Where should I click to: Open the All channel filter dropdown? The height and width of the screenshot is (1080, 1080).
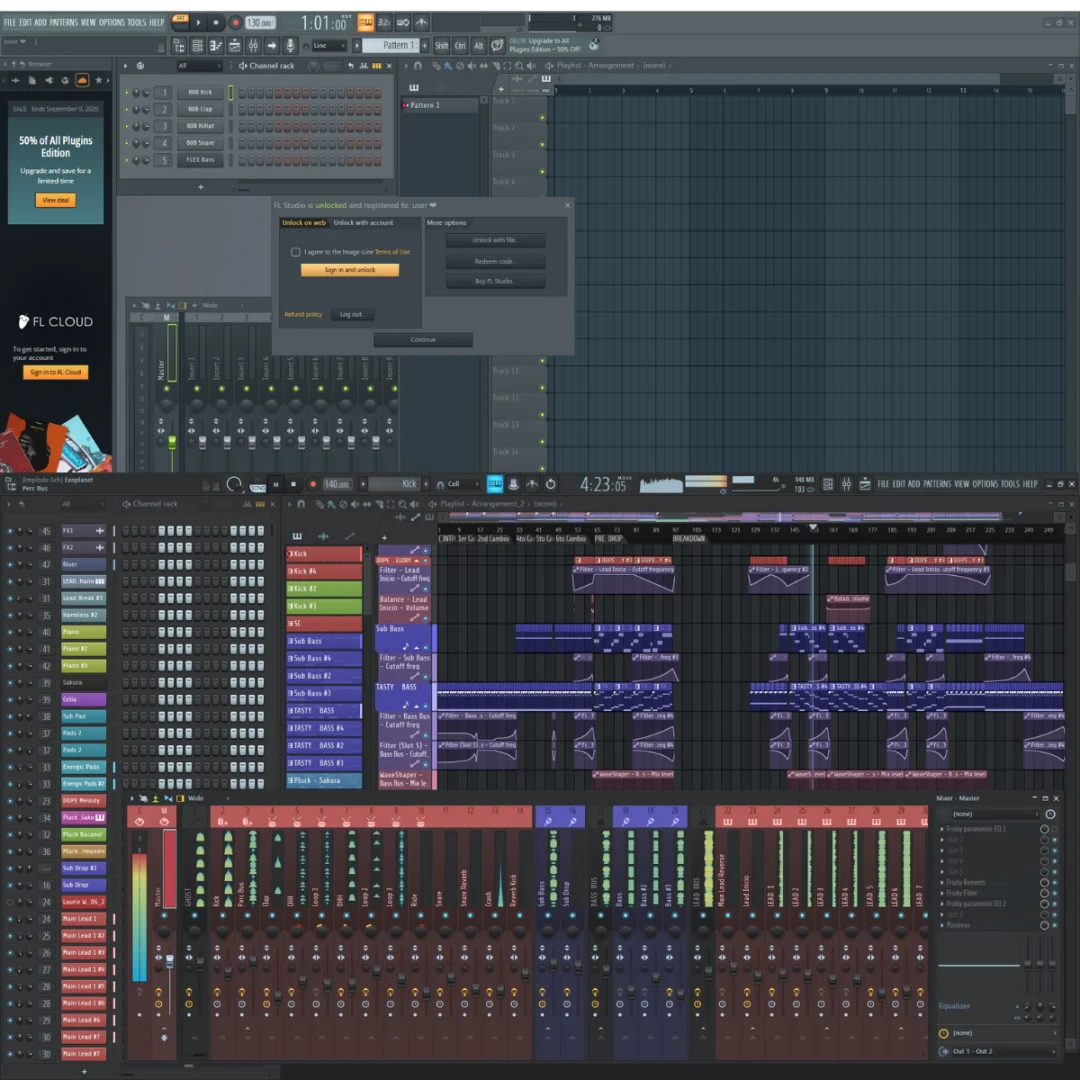point(196,66)
